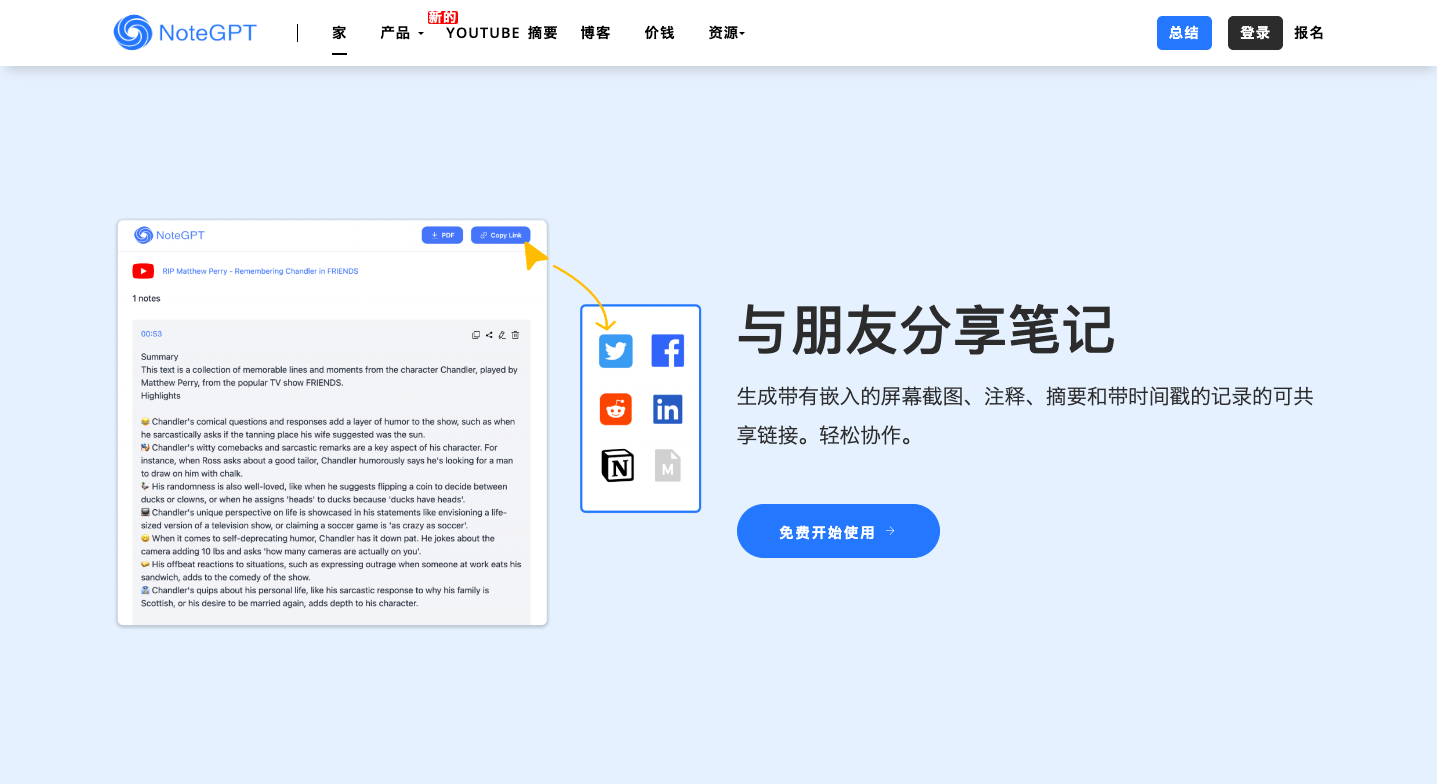Click the Twitter share icon
This screenshot has width=1437, height=784.
(x=616, y=351)
